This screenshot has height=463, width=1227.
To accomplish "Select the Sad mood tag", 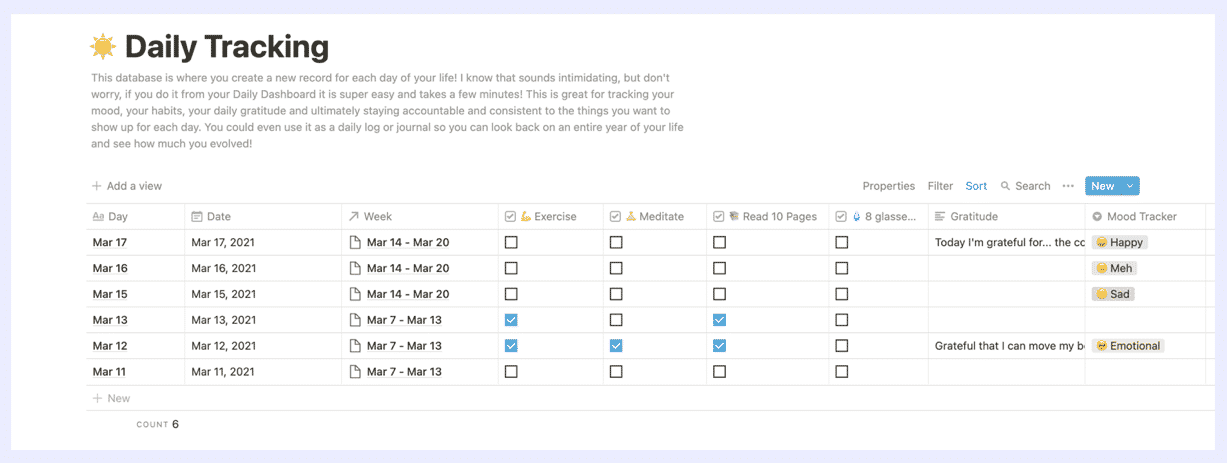I will (x=1113, y=294).
